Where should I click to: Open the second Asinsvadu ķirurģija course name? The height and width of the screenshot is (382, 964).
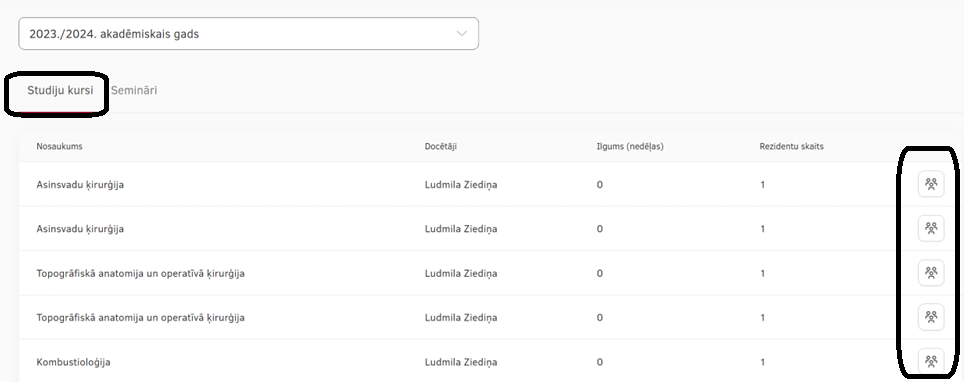80,229
